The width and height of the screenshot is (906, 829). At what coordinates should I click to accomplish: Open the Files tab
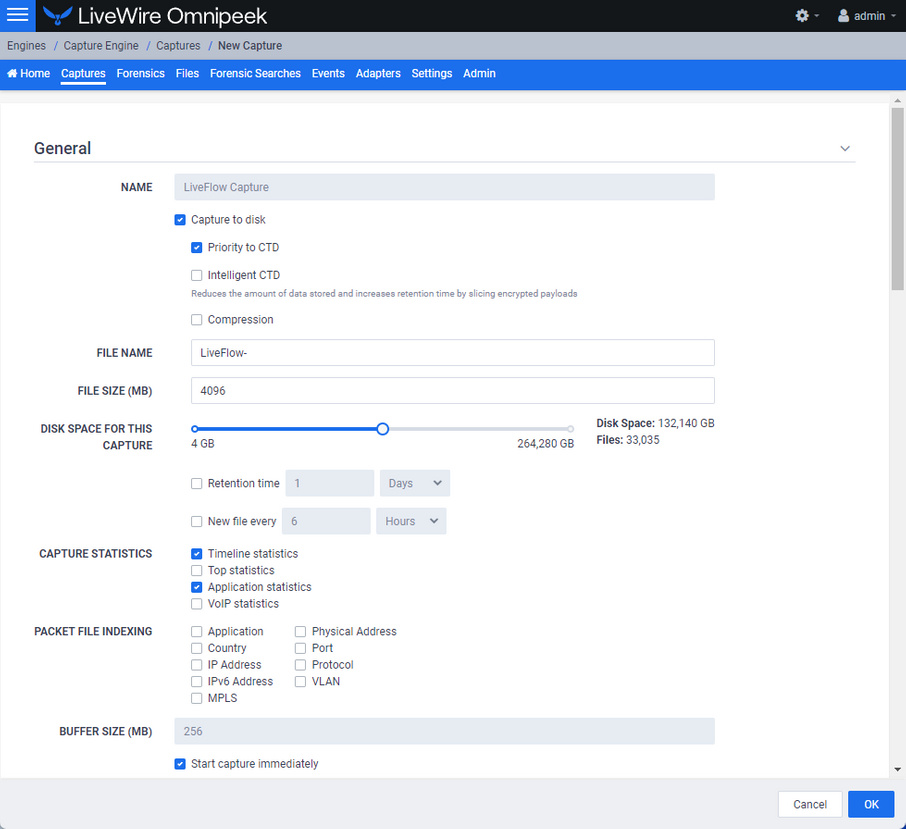tap(187, 73)
